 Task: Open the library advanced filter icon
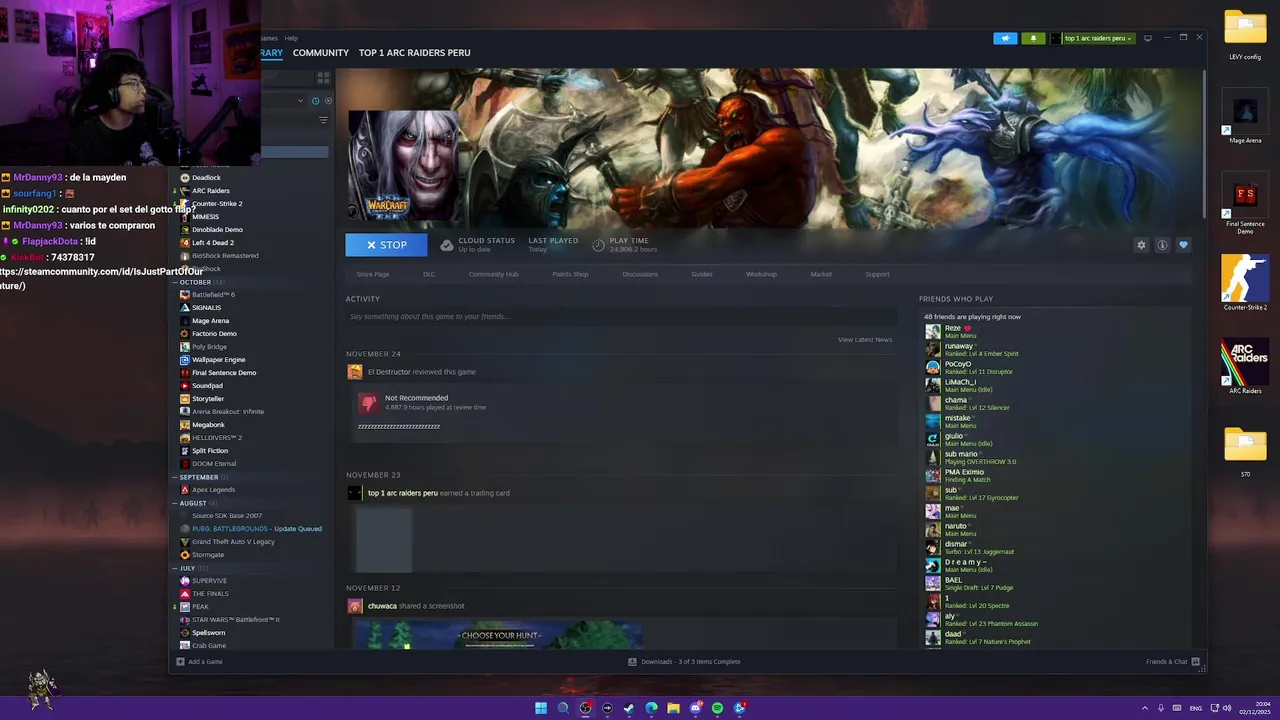tap(323, 120)
